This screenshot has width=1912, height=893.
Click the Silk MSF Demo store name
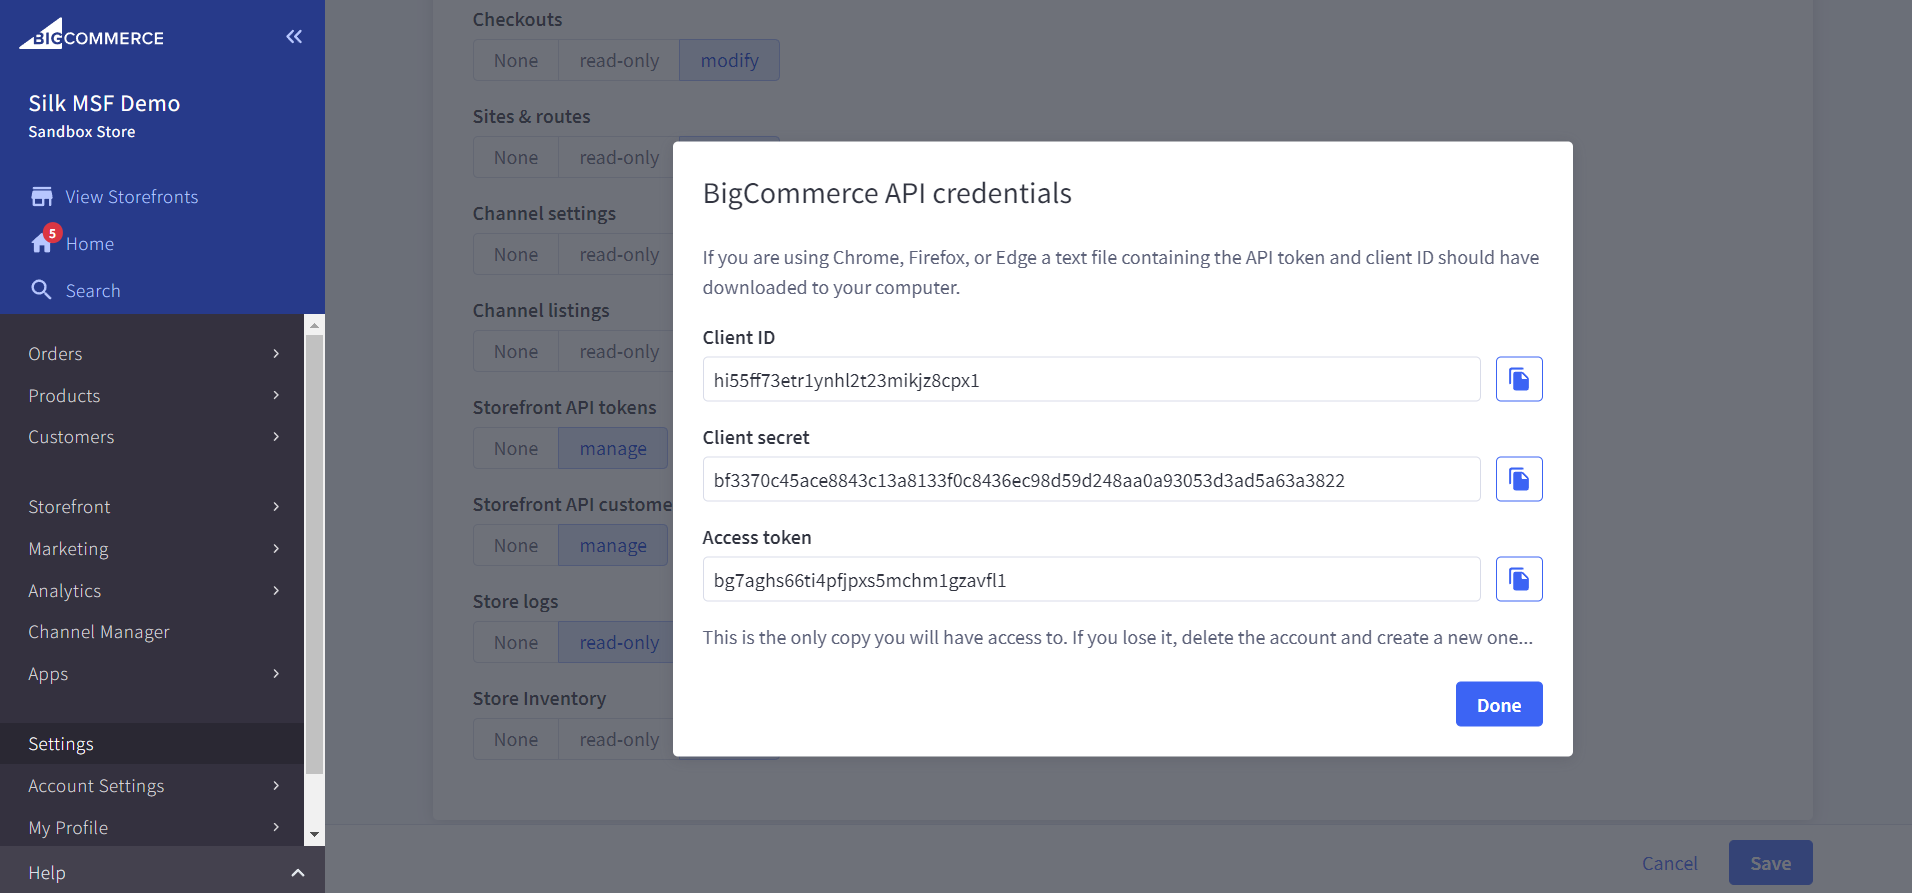(x=104, y=103)
